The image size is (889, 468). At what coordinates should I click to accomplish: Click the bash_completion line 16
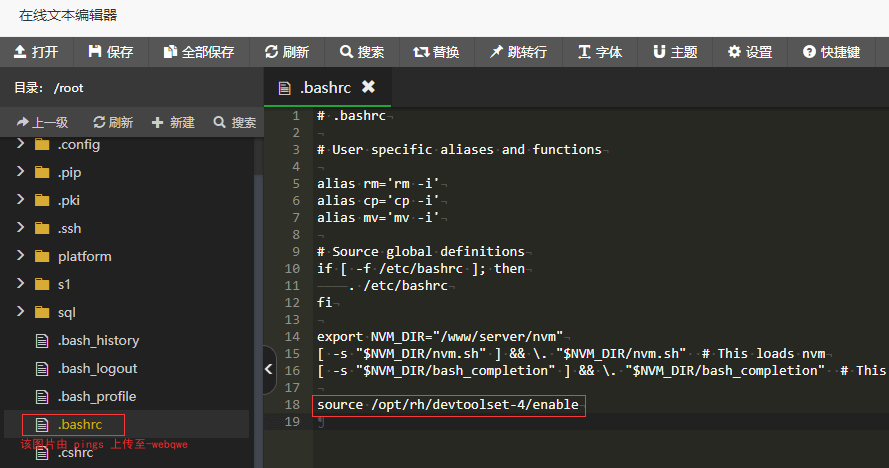click(x=601, y=370)
